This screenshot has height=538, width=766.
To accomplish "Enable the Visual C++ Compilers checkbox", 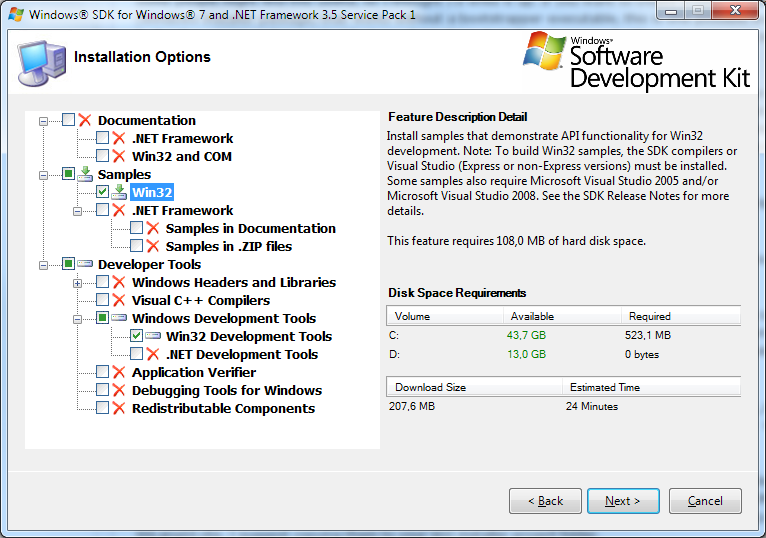I will pyautogui.click(x=103, y=300).
